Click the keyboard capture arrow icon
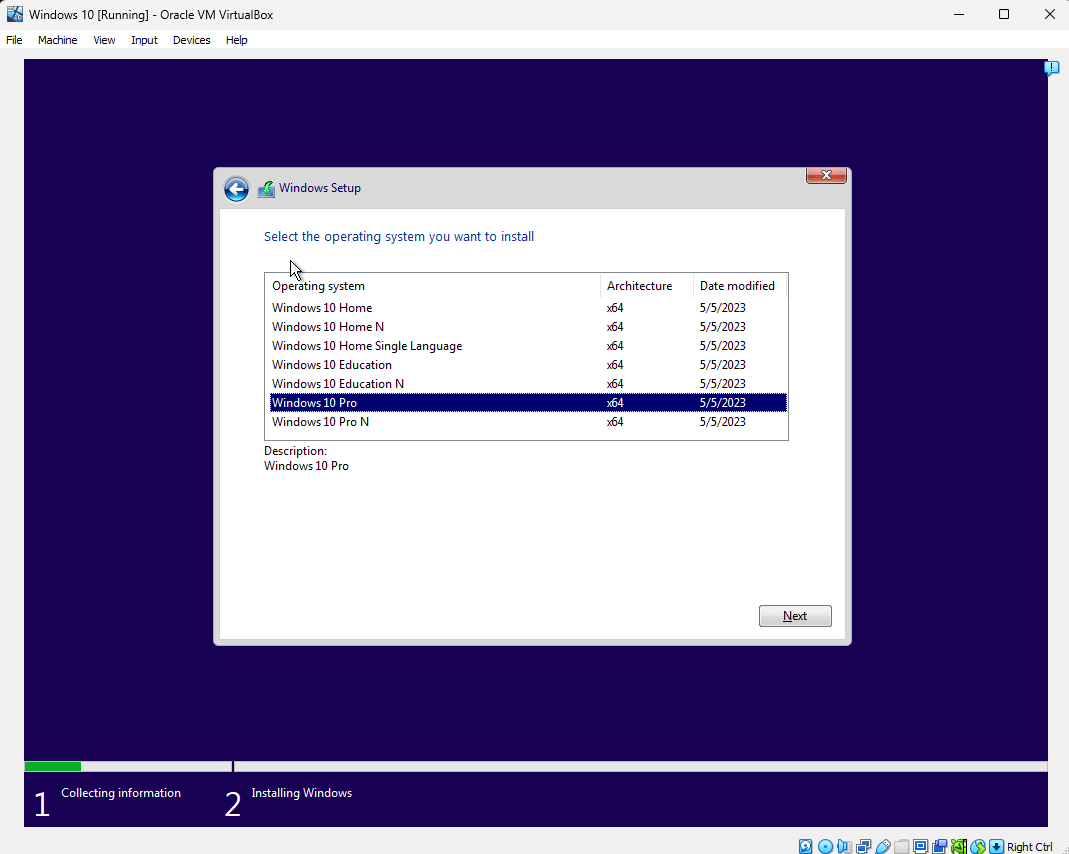Viewport: 1069px width, 854px height. point(996,847)
